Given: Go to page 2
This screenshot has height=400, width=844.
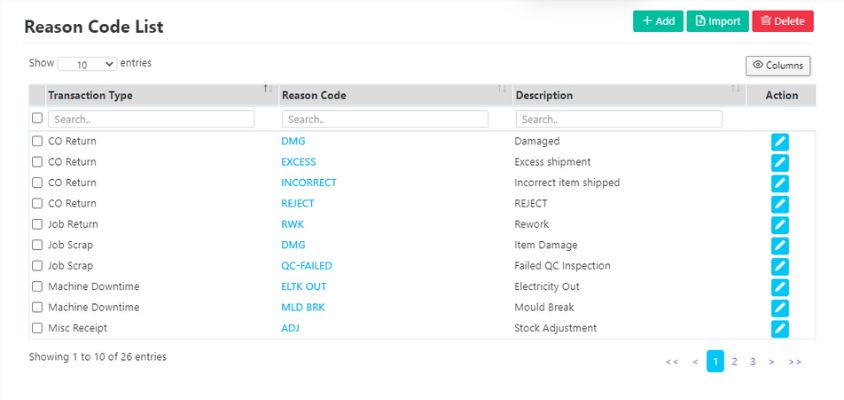Looking at the screenshot, I should pyautogui.click(x=734, y=362).
